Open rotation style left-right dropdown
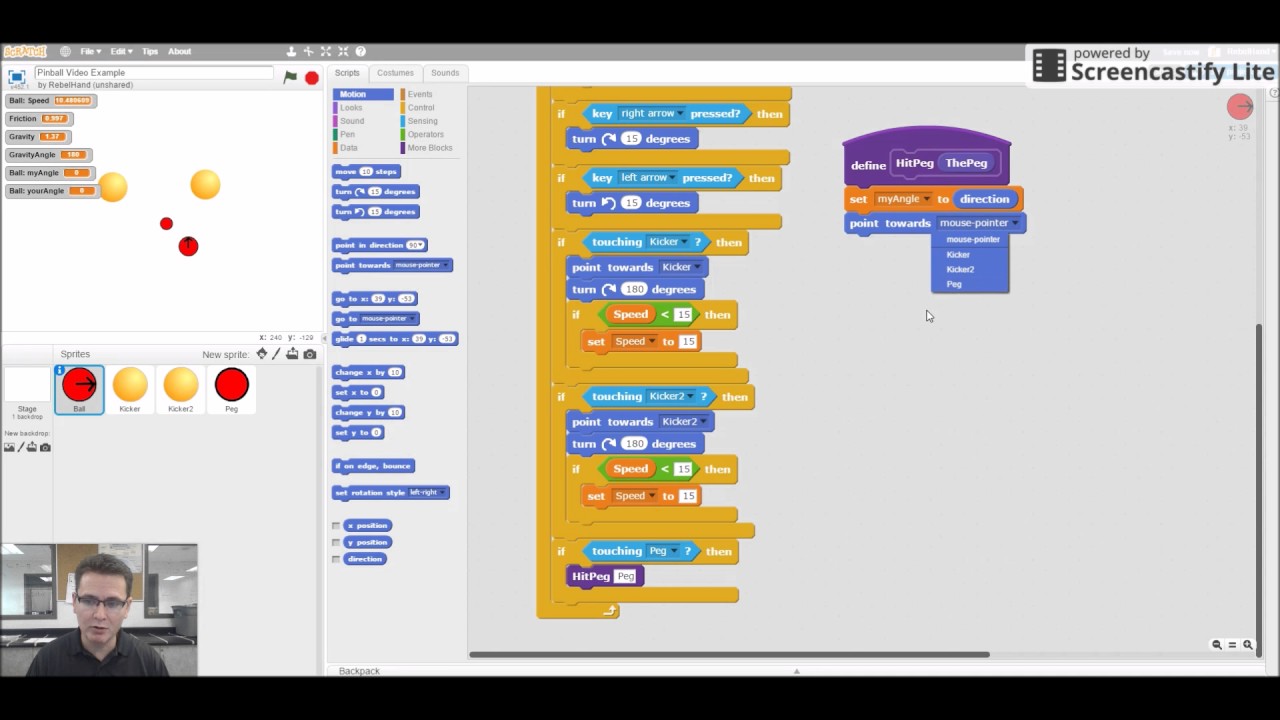This screenshot has height=720, width=1280. 427,493
